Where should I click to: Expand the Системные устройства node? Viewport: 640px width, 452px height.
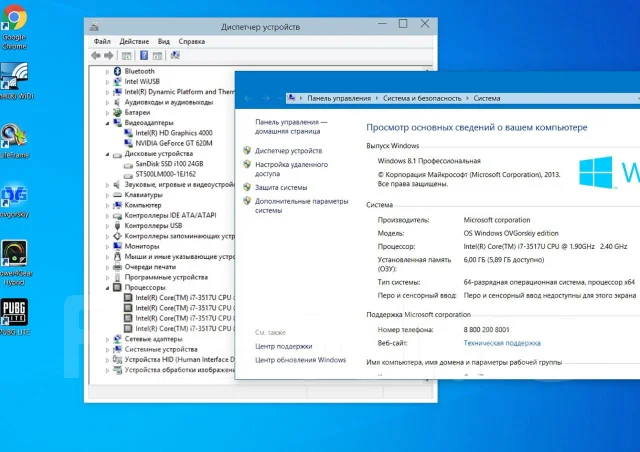107,350
